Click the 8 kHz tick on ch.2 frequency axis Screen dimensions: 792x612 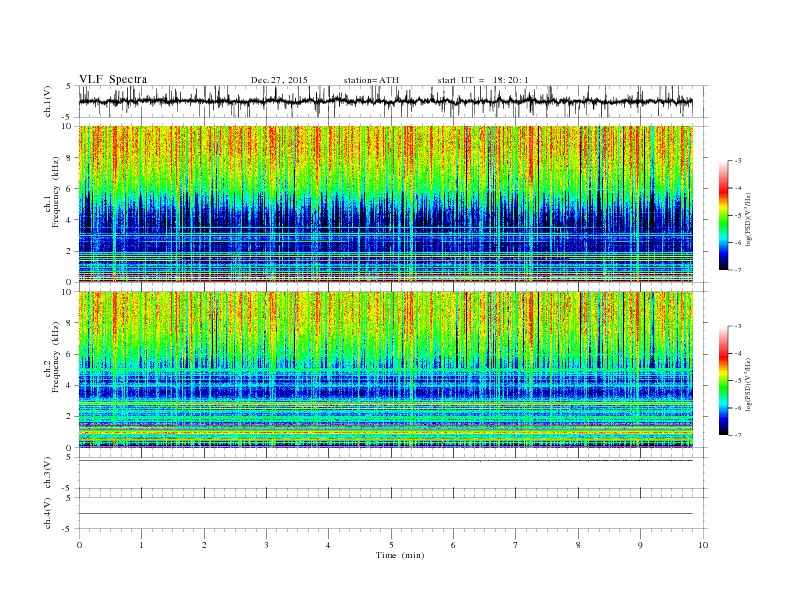click(x=70, y=323)
